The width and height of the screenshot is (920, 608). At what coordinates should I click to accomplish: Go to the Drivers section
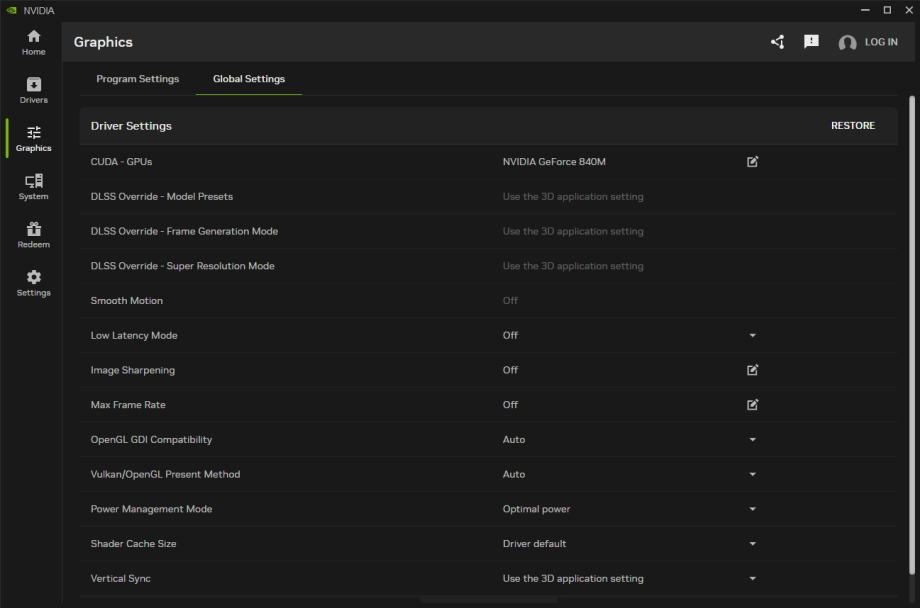coord(33,90)
